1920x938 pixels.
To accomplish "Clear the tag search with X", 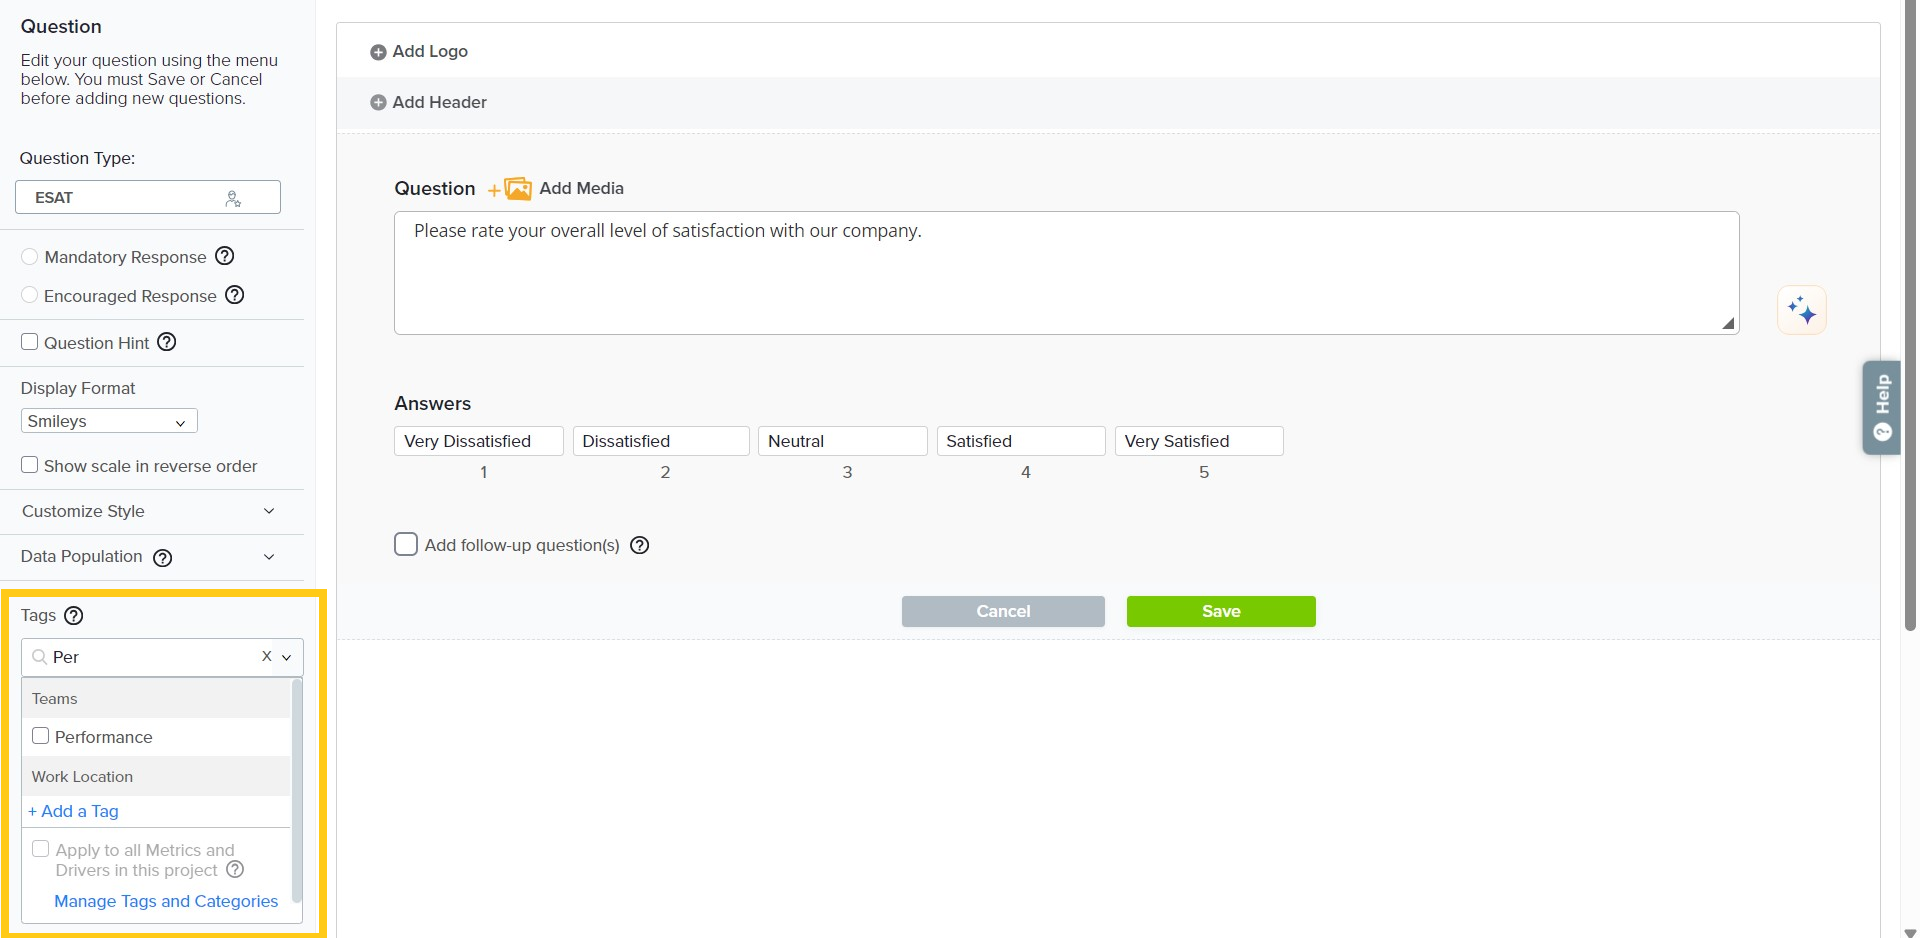I will (x=266, y=657).
